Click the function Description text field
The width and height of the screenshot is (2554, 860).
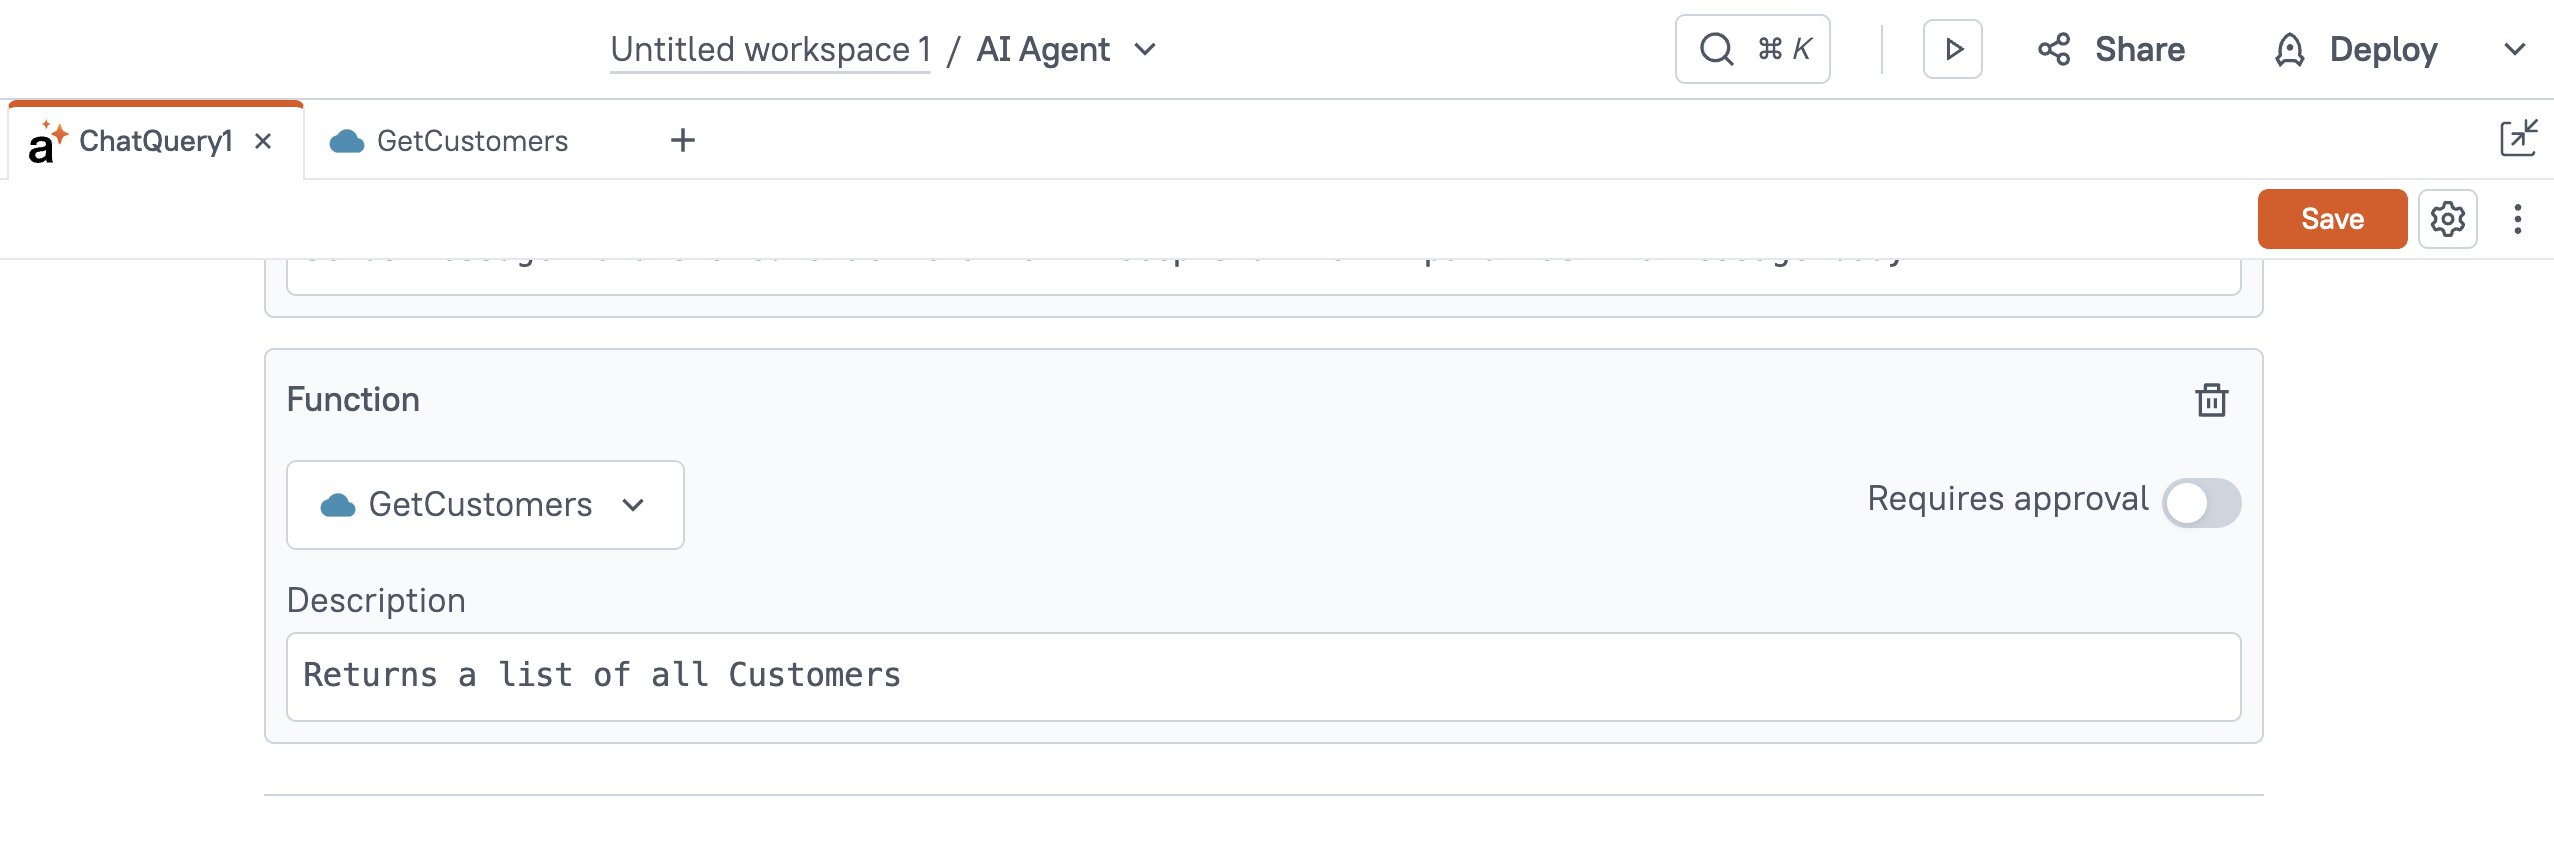pyautogui.click(x=1263, y=677)
